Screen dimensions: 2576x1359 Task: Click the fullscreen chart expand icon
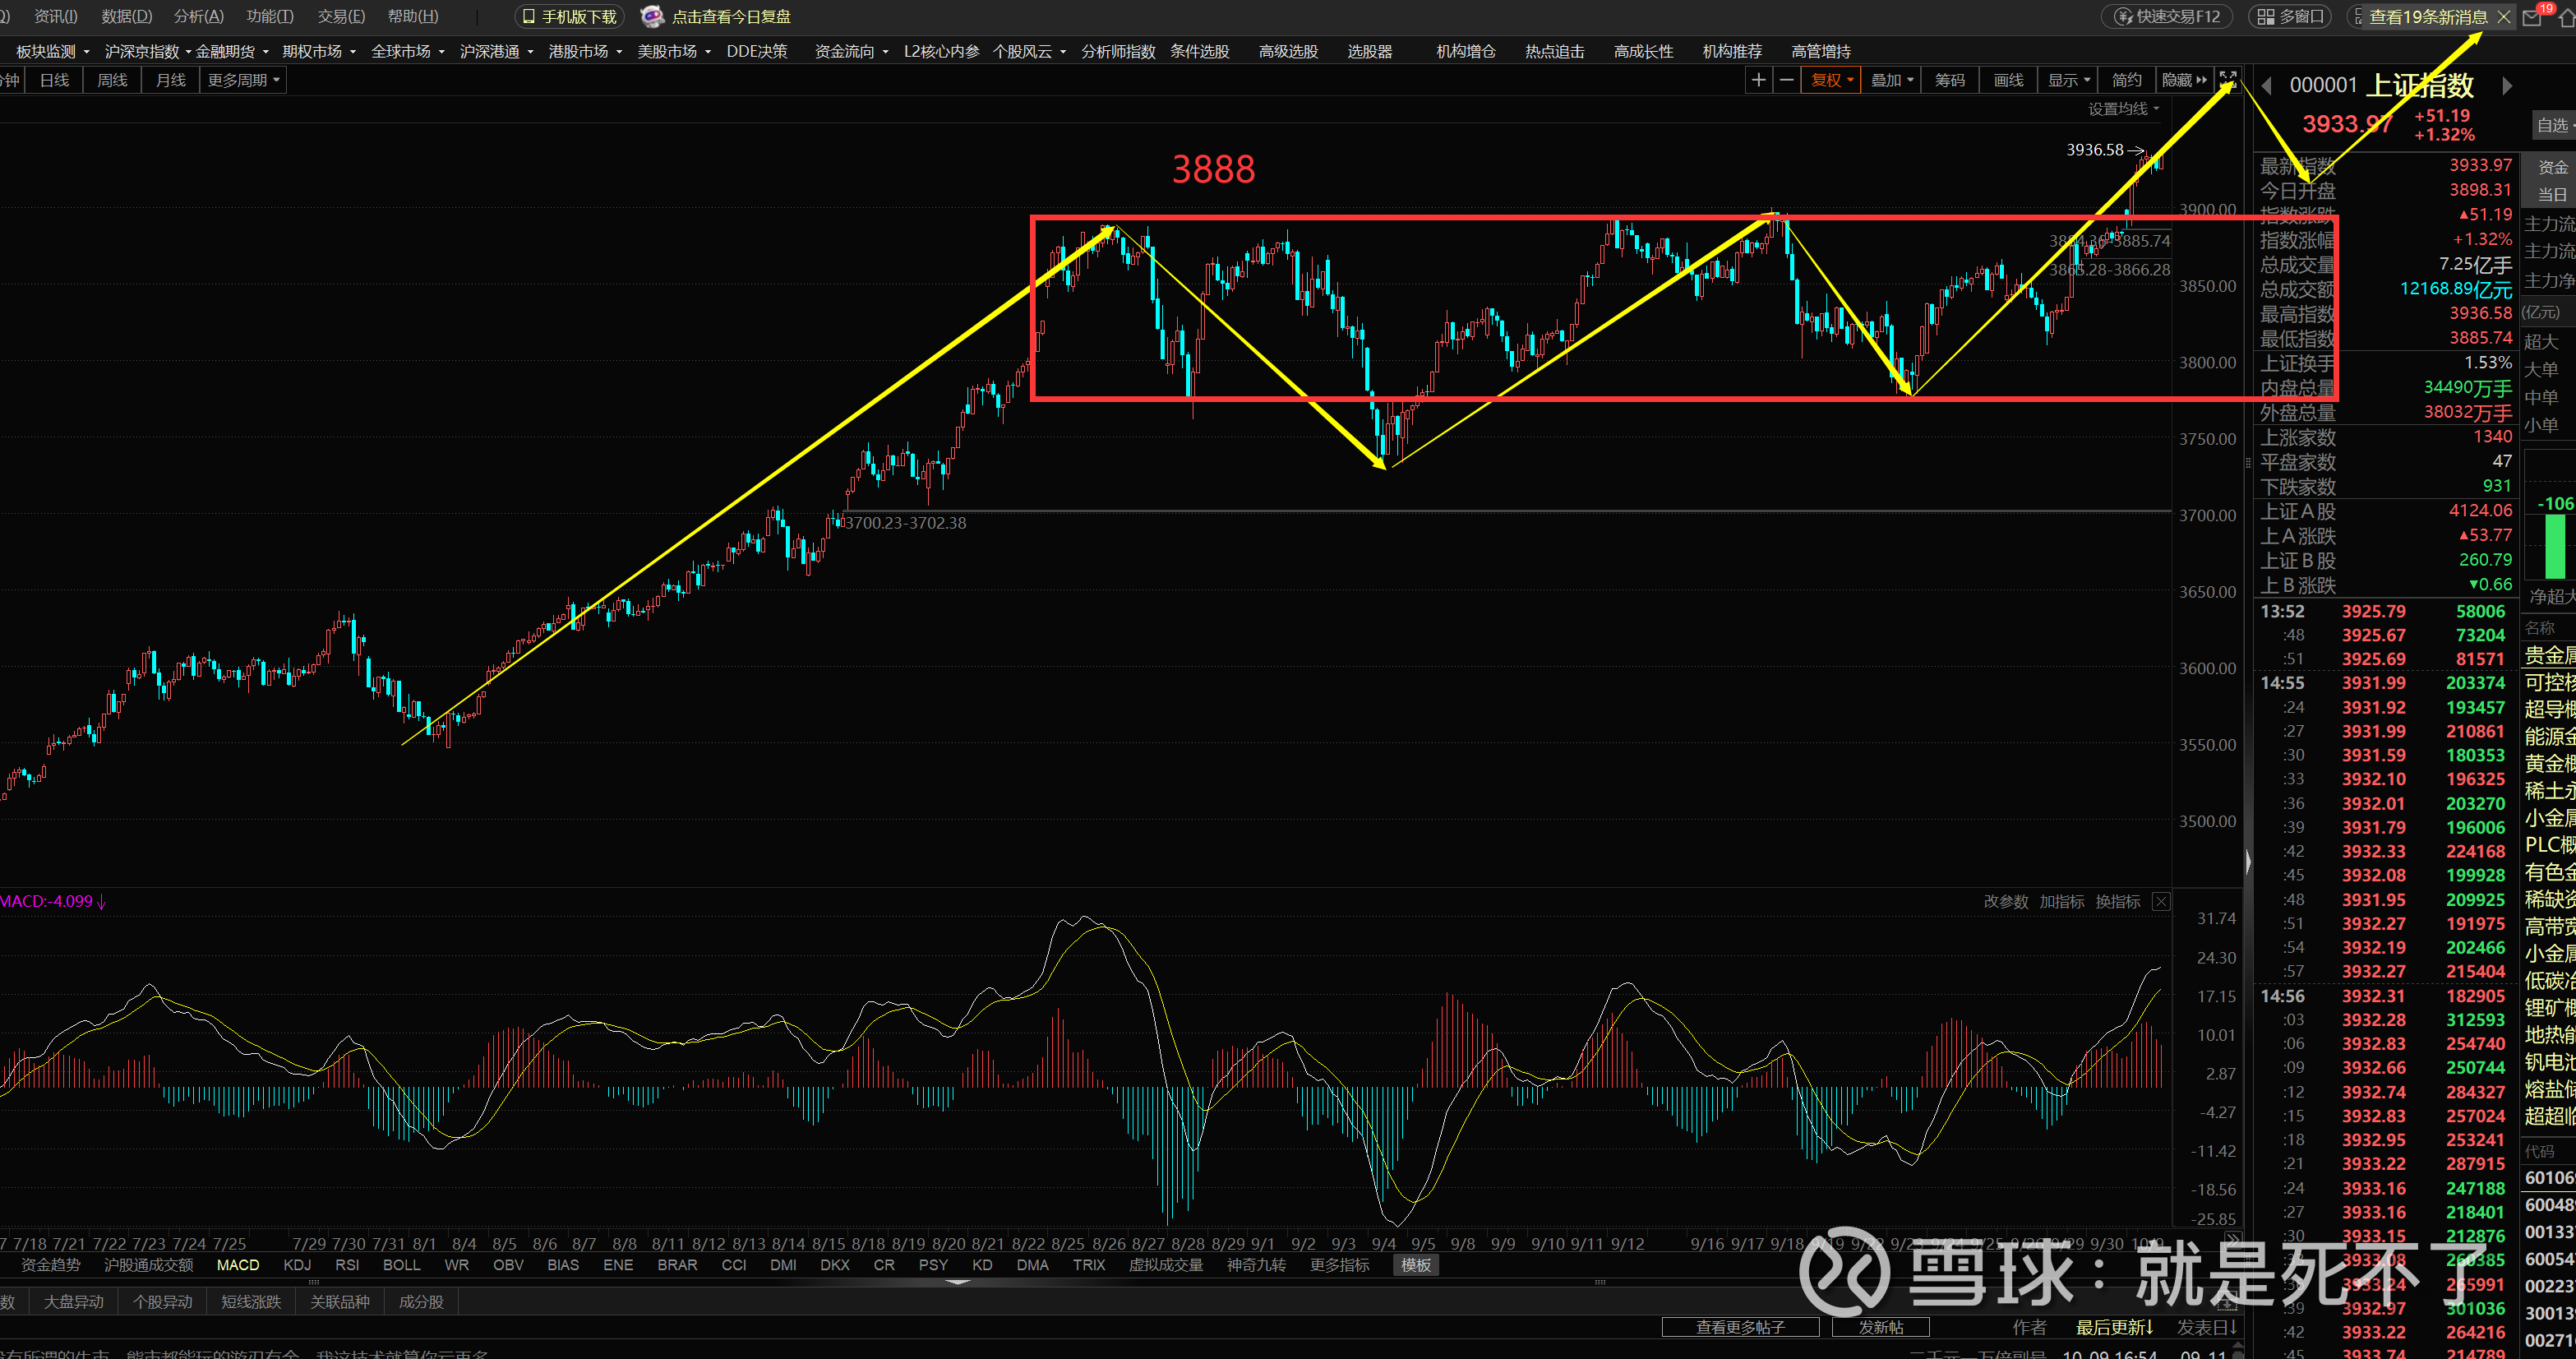pyautogui.click(x=2227, y=79)
